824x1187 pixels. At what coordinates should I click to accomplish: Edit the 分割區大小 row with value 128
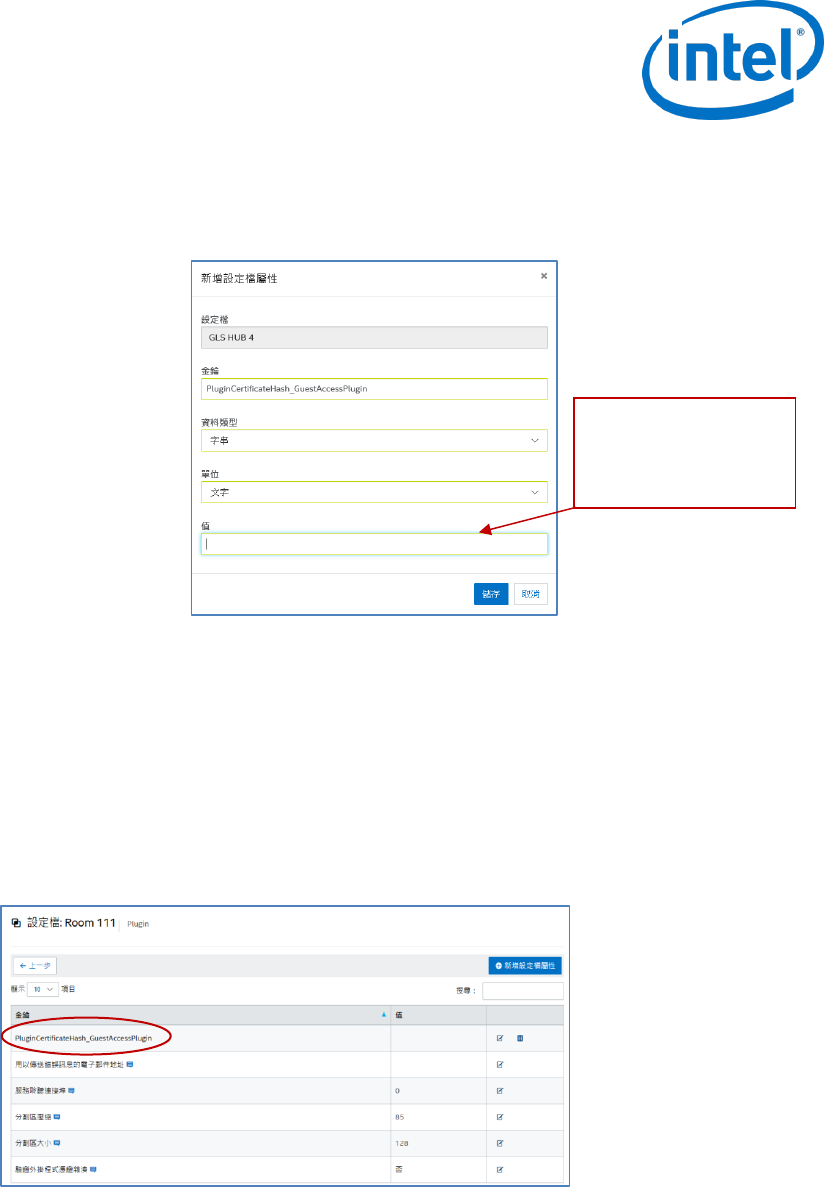pyautogui.click(x=500, y=1143)
